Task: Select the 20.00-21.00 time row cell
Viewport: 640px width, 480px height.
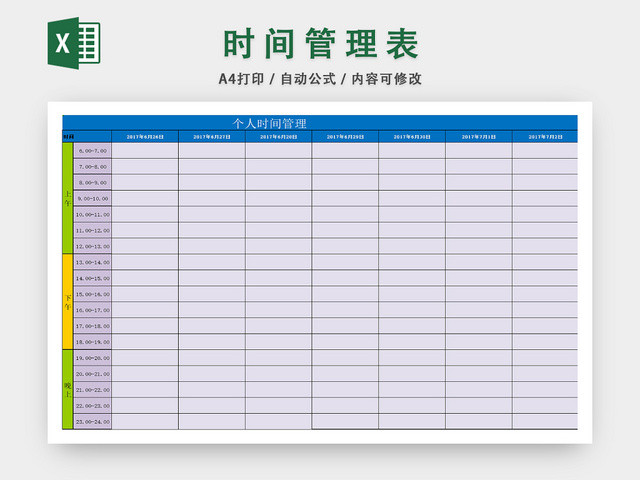Action: coord(93,373)
